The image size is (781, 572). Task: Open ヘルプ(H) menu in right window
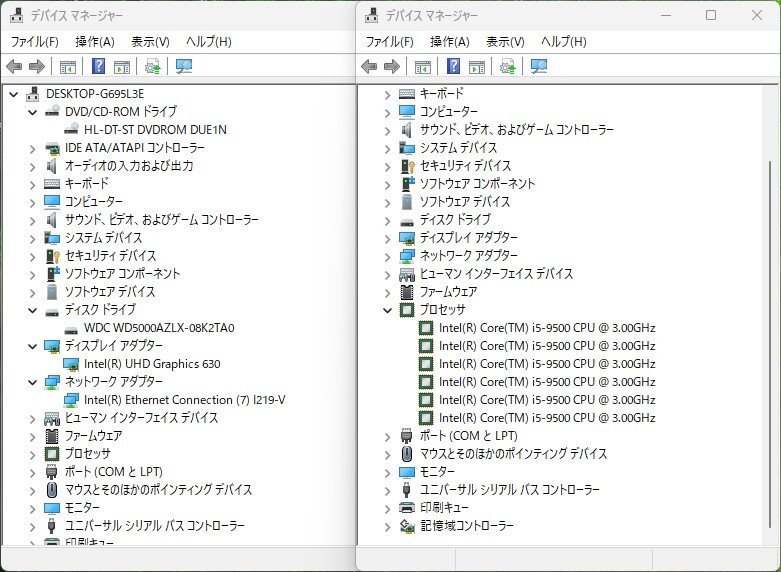563,42
